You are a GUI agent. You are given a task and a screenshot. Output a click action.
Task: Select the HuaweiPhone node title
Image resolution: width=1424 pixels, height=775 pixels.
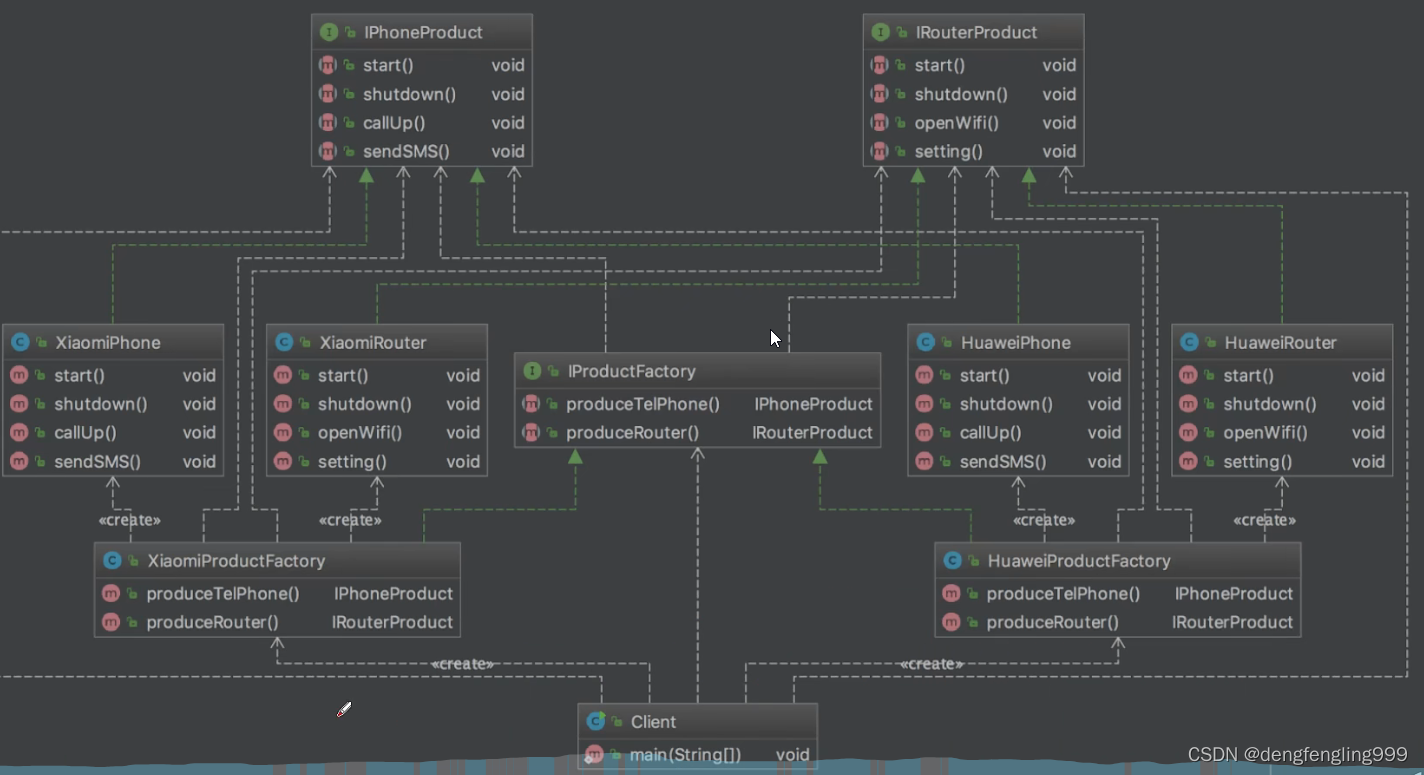click(x=1015, y=343)
